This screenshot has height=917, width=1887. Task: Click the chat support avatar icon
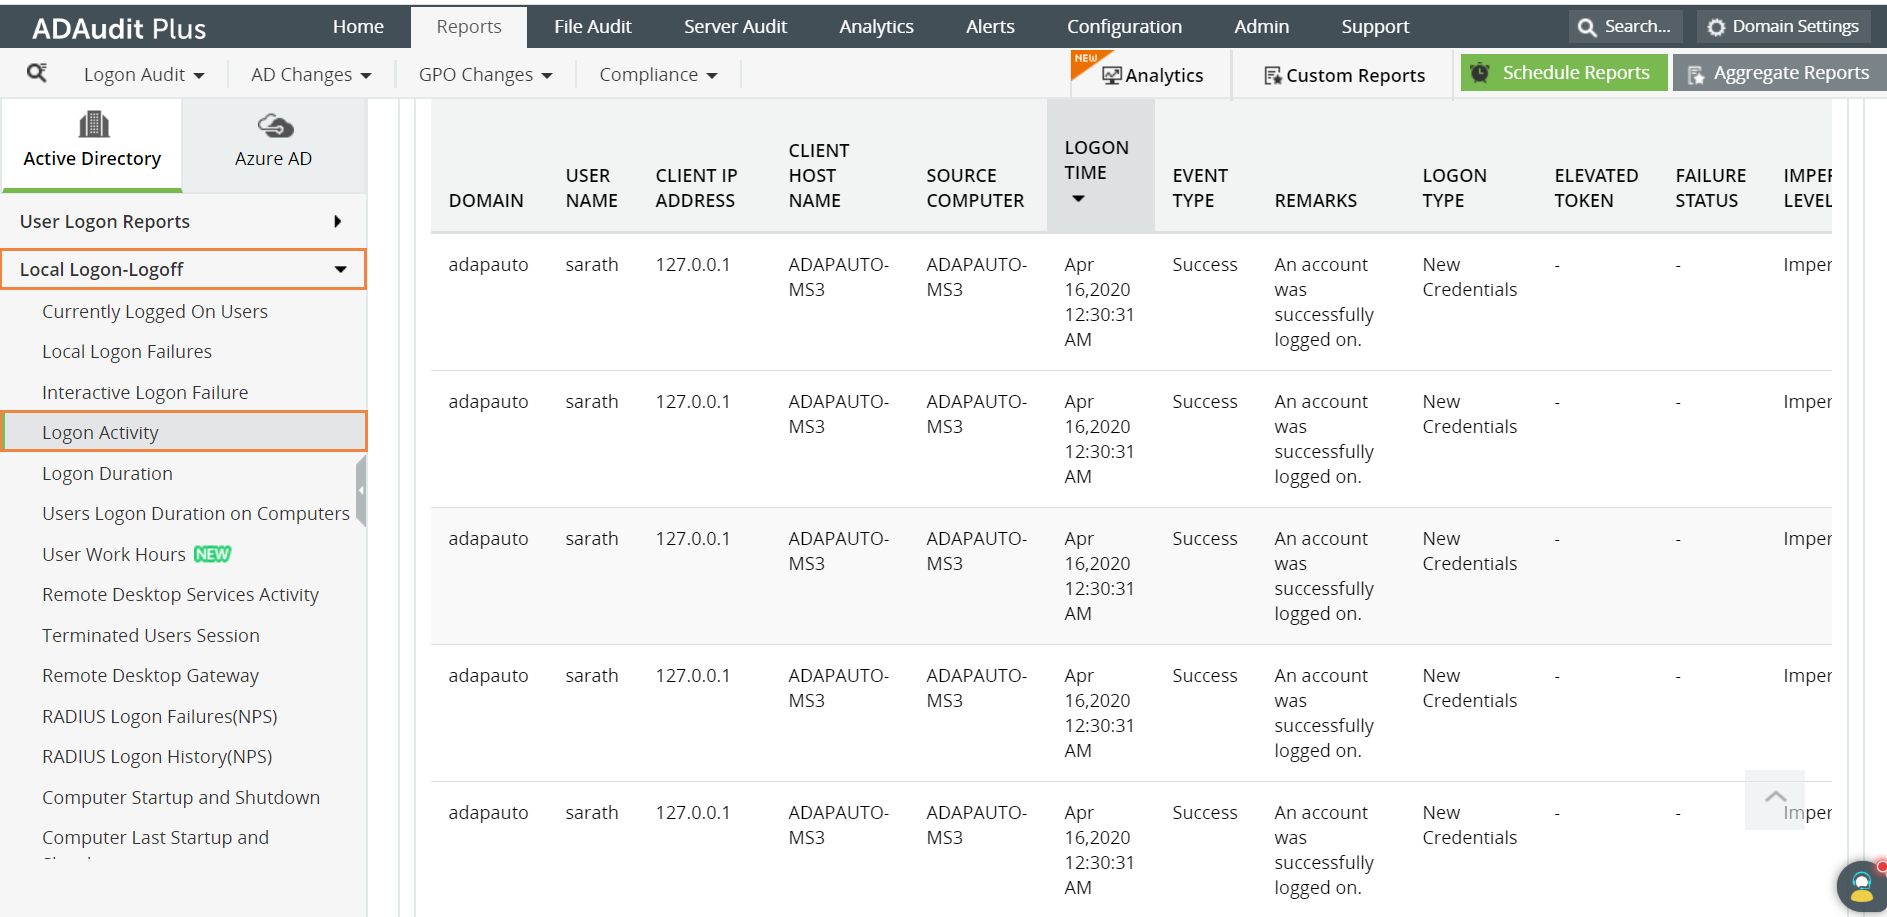pyautogui.click(x=1861, y=885)
